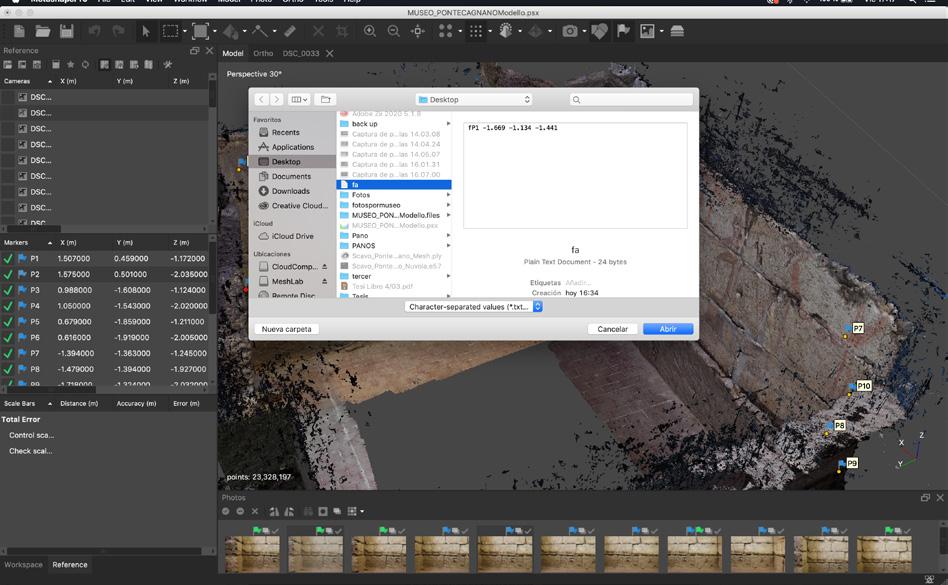The width and height of the screenshot is (948, 585).
Task: Select the Ruler measurement tool
Action: point(290,31)
